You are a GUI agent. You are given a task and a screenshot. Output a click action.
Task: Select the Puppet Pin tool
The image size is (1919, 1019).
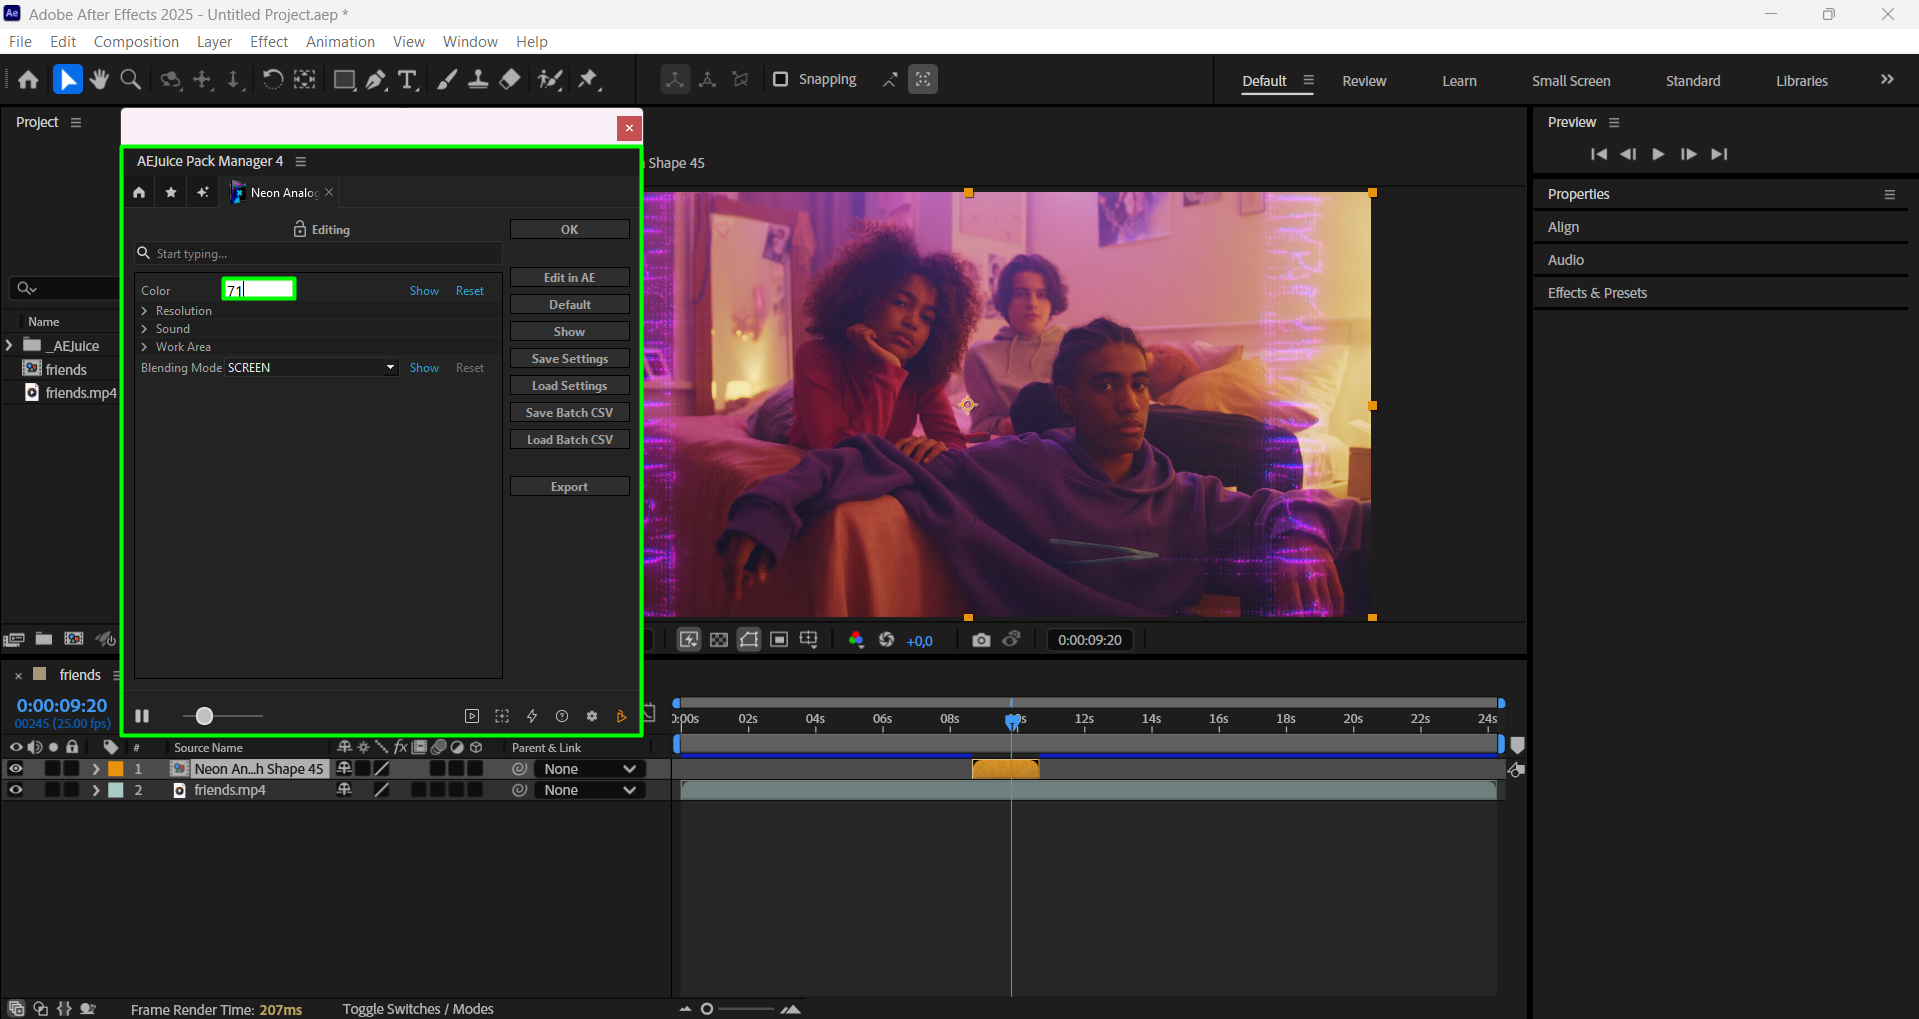click(588, 80)
